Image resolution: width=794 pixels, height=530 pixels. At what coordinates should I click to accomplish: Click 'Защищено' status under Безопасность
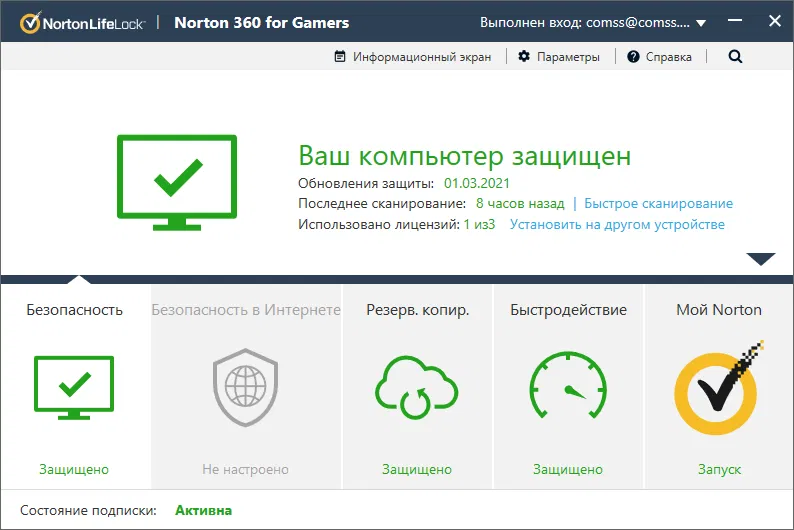point(74,469)
